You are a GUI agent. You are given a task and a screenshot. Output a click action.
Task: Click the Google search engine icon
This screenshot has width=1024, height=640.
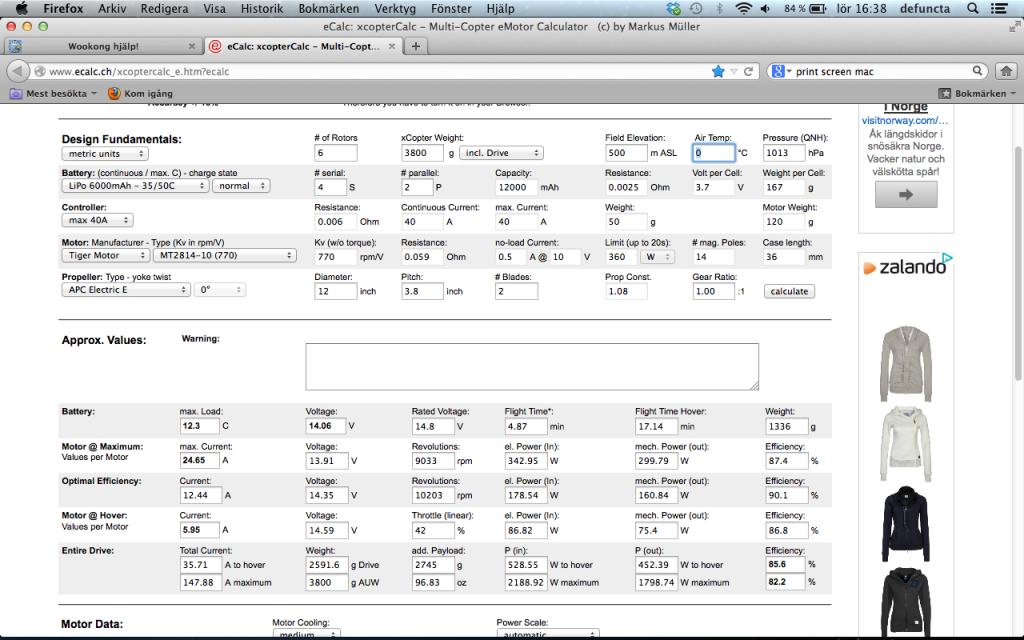777,71
